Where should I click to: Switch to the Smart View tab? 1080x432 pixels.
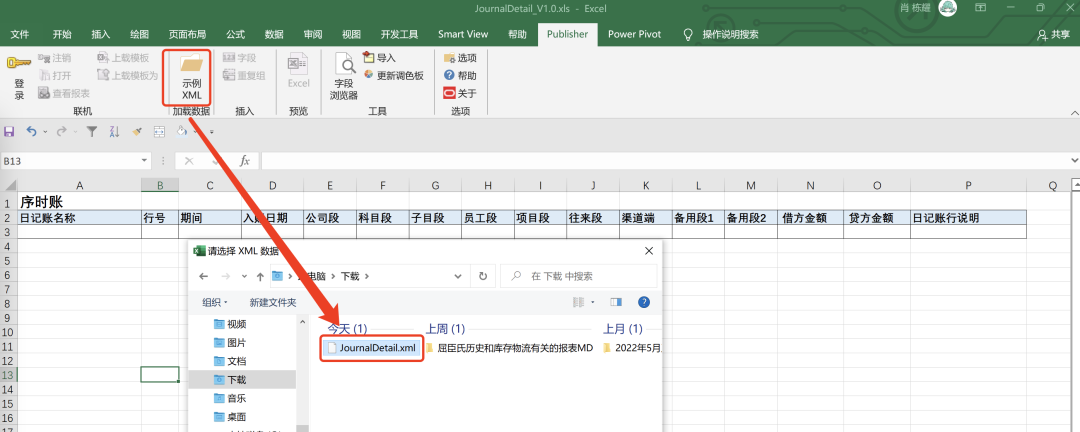click(x=463, y=34)
